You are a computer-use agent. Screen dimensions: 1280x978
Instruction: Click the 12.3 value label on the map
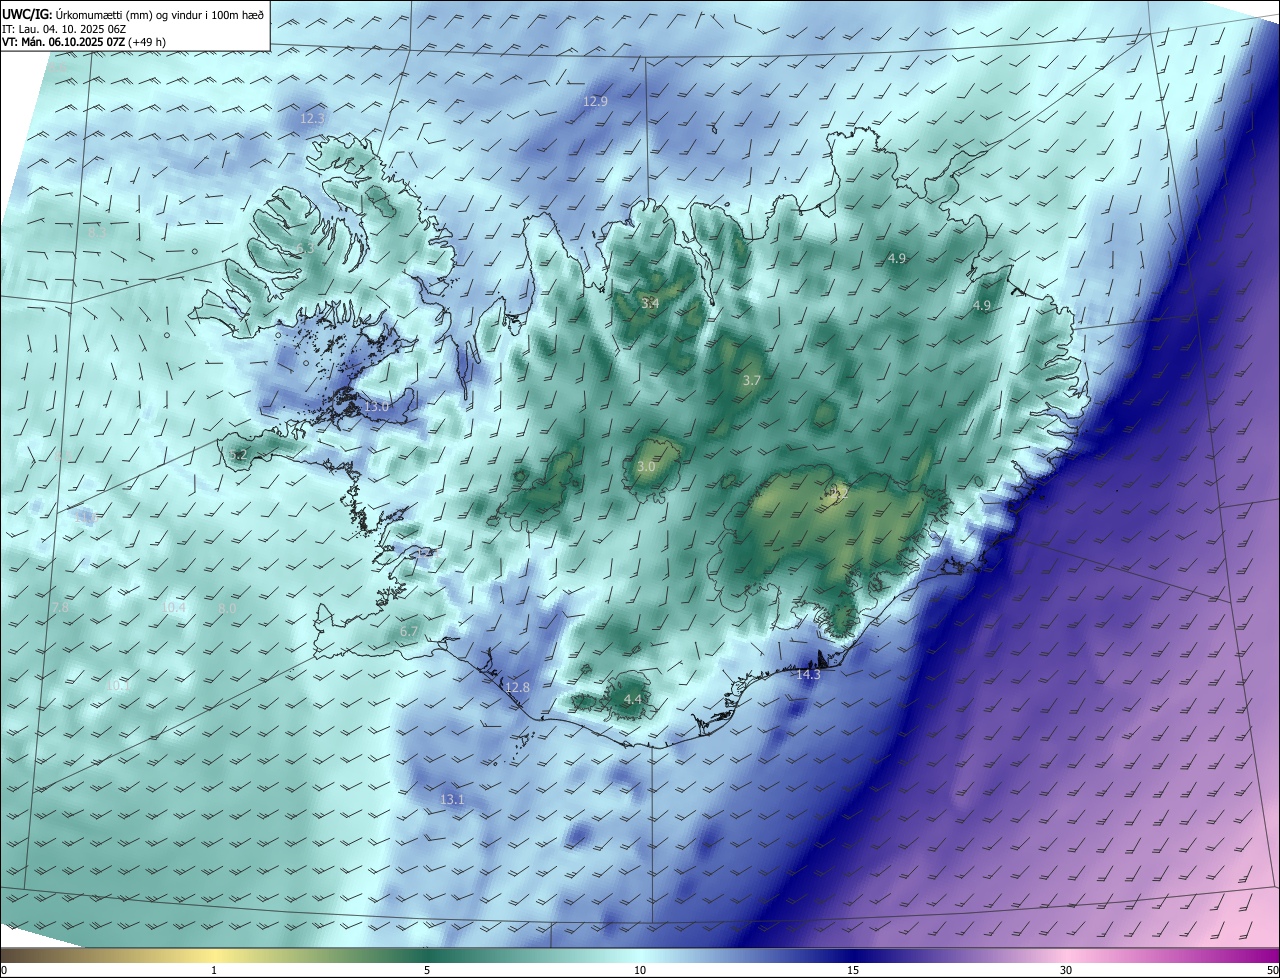312,118
